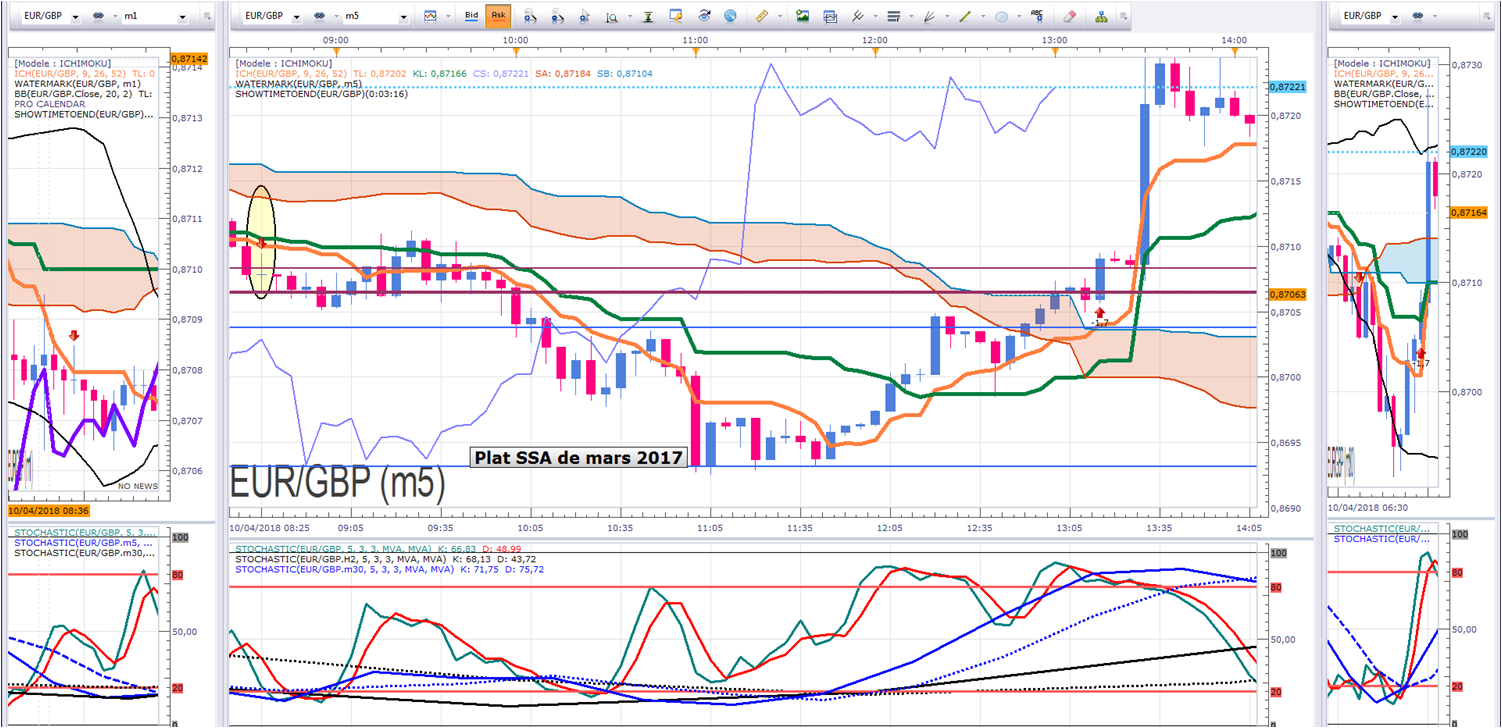Click the green hierarchy tree icon
Image resolution: width=1502 pixels, height=728 pixels.
(x=1101, y=16)
